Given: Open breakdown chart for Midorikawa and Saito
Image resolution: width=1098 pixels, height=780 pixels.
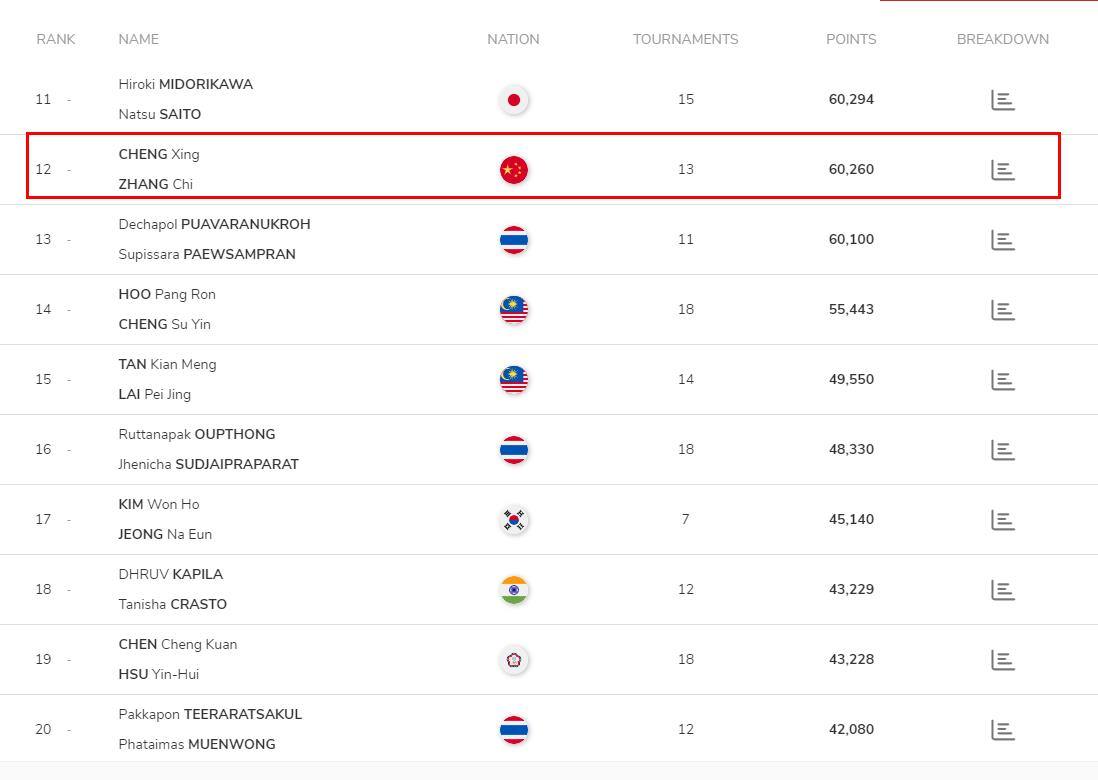Looking at the screenshot, I should tap(1003, 100).
